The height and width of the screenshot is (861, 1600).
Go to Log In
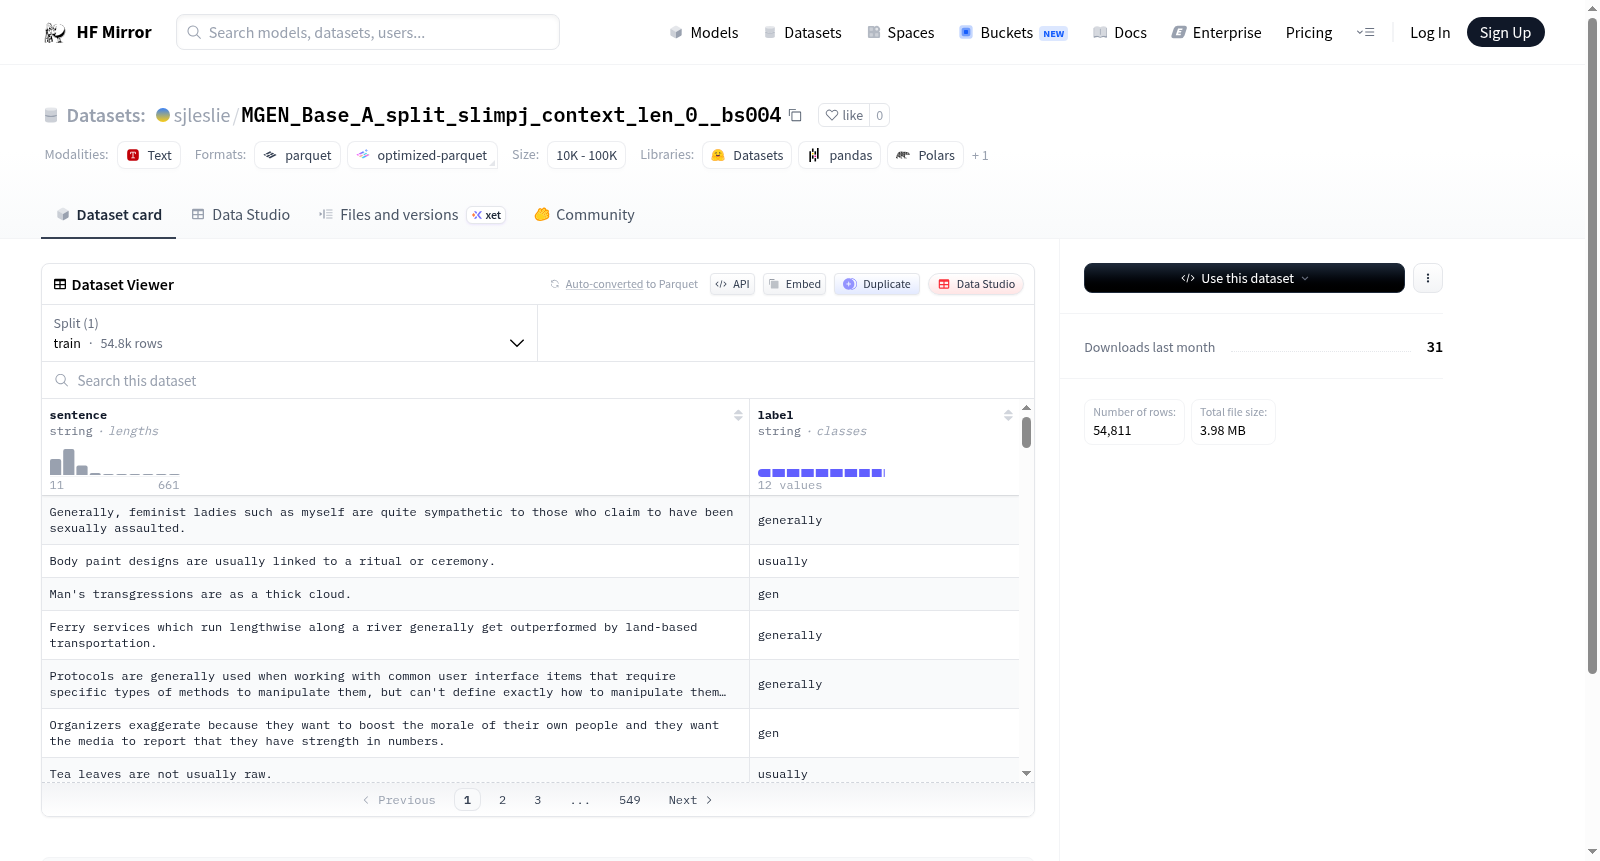click(x=1430, y=32)
